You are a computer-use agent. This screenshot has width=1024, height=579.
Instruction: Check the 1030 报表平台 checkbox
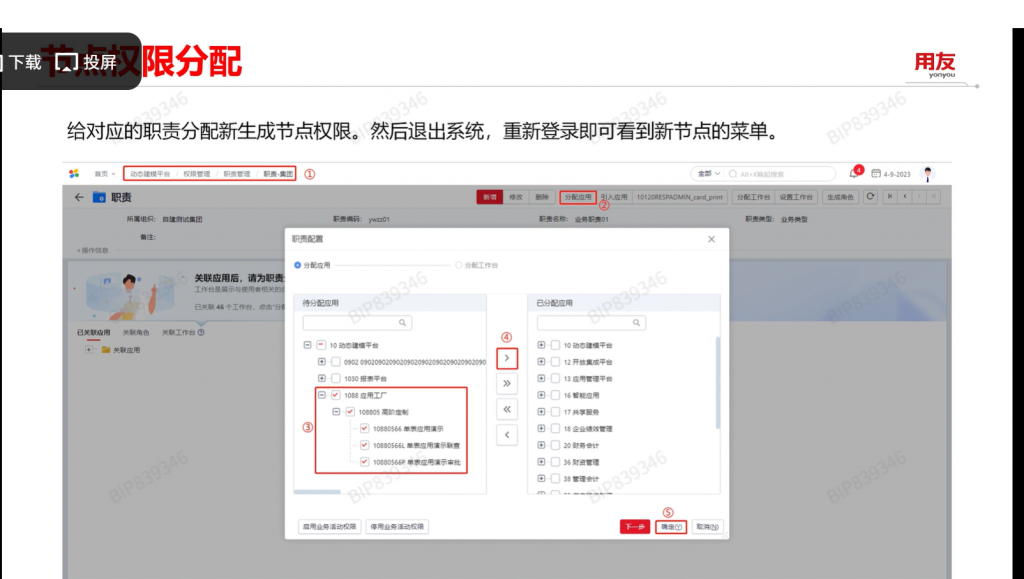(x=335, y=379)
